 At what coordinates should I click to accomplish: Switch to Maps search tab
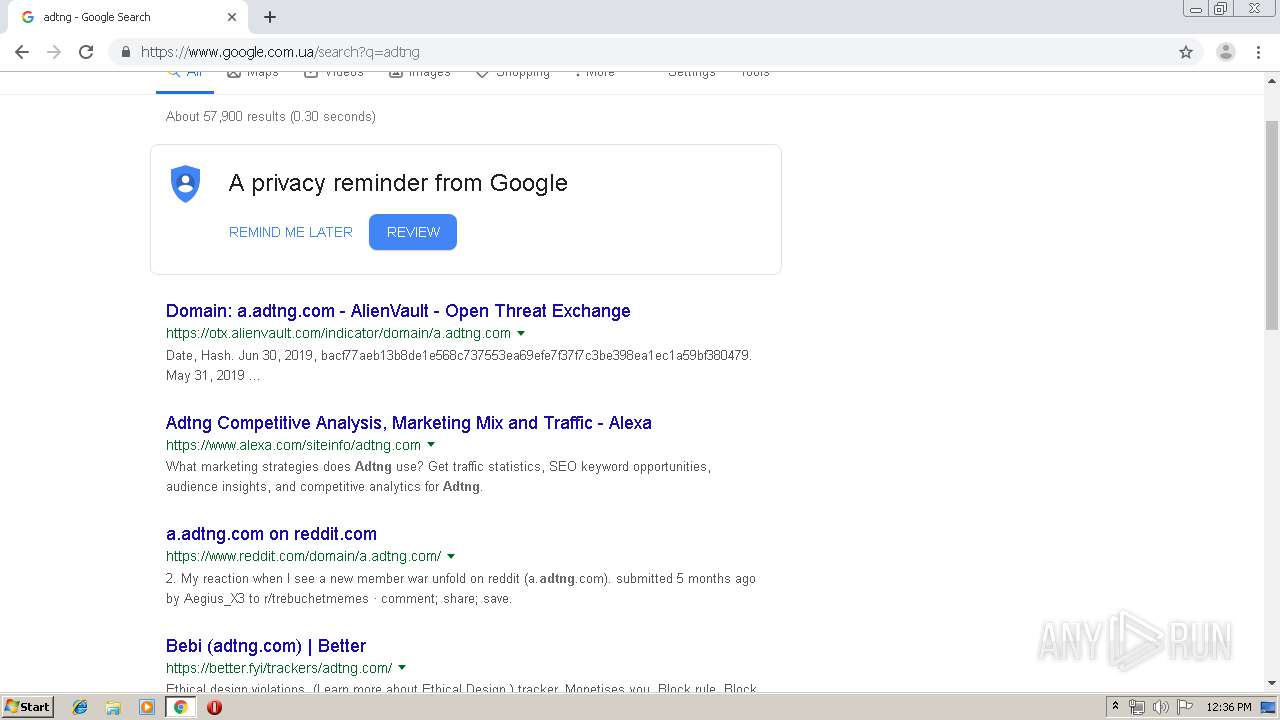point(253,73)
